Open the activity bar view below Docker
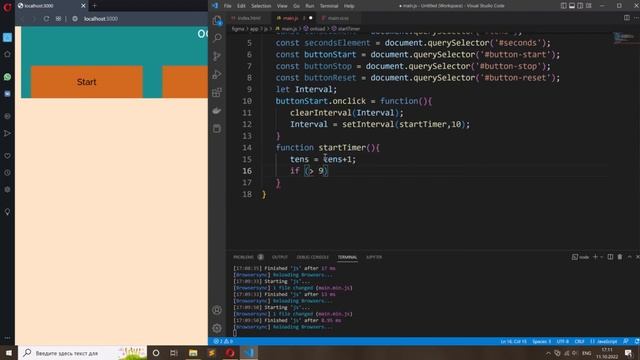The image size is (640, 360). click(x=217, y=129)
